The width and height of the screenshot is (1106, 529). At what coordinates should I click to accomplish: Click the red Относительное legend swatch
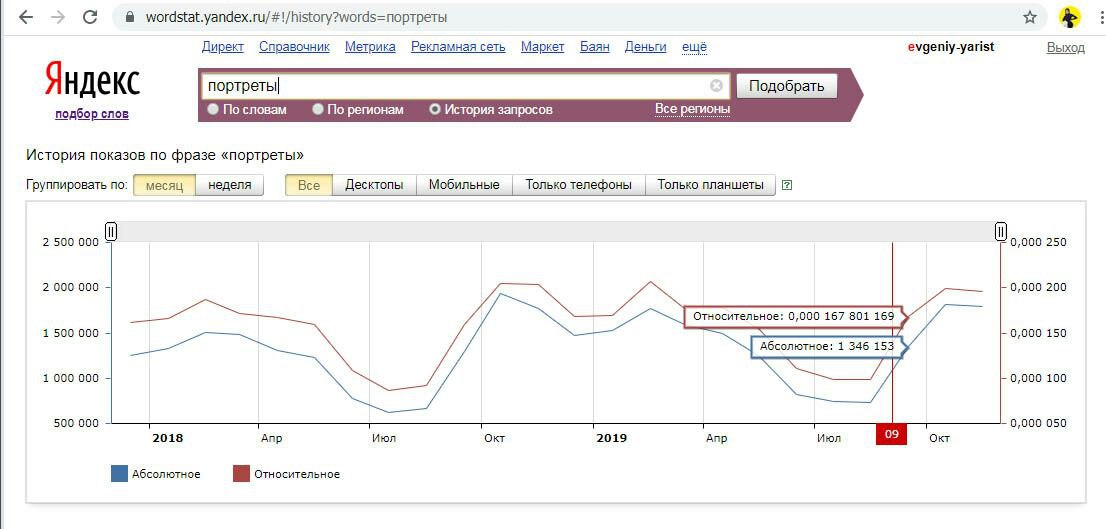[241, 474]
